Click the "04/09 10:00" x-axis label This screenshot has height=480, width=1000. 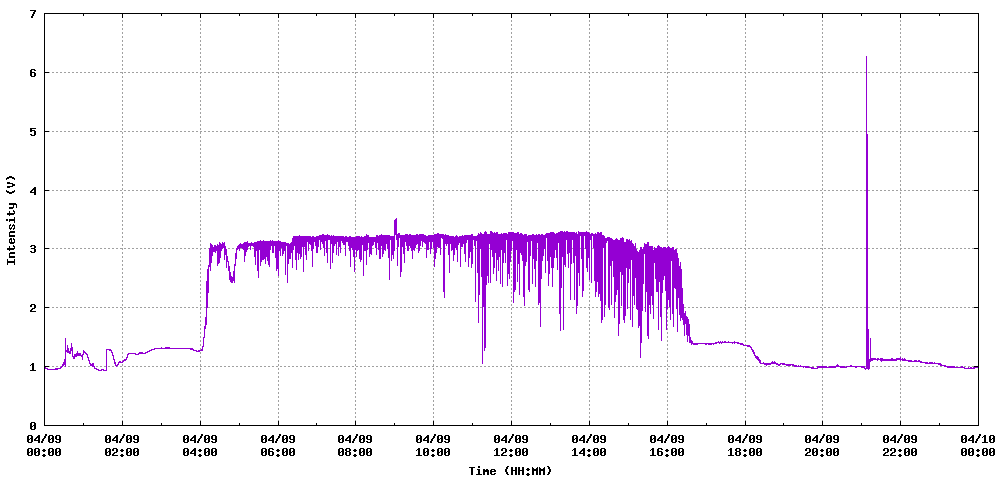(x=434, y=446)
